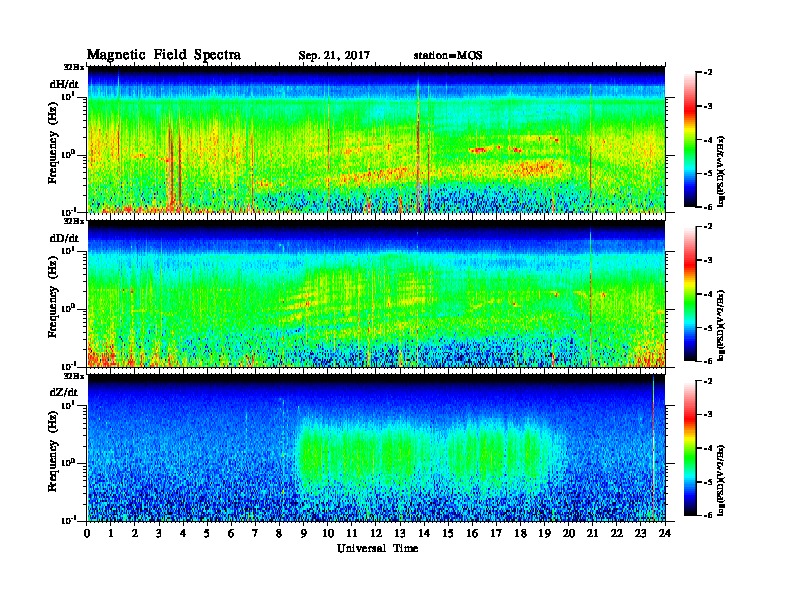Image resolution: width=792 pixels, height=612 pixels.
Task: Click the "Magnetic Field Spectra" title
Action: click(x=164, y=55)
